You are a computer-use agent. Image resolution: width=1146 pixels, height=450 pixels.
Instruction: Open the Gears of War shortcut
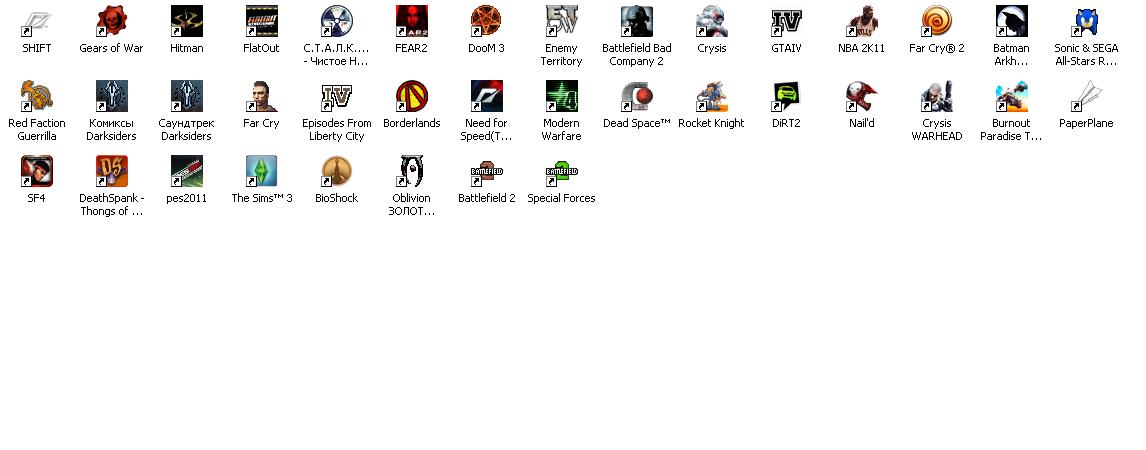point(112,21)
